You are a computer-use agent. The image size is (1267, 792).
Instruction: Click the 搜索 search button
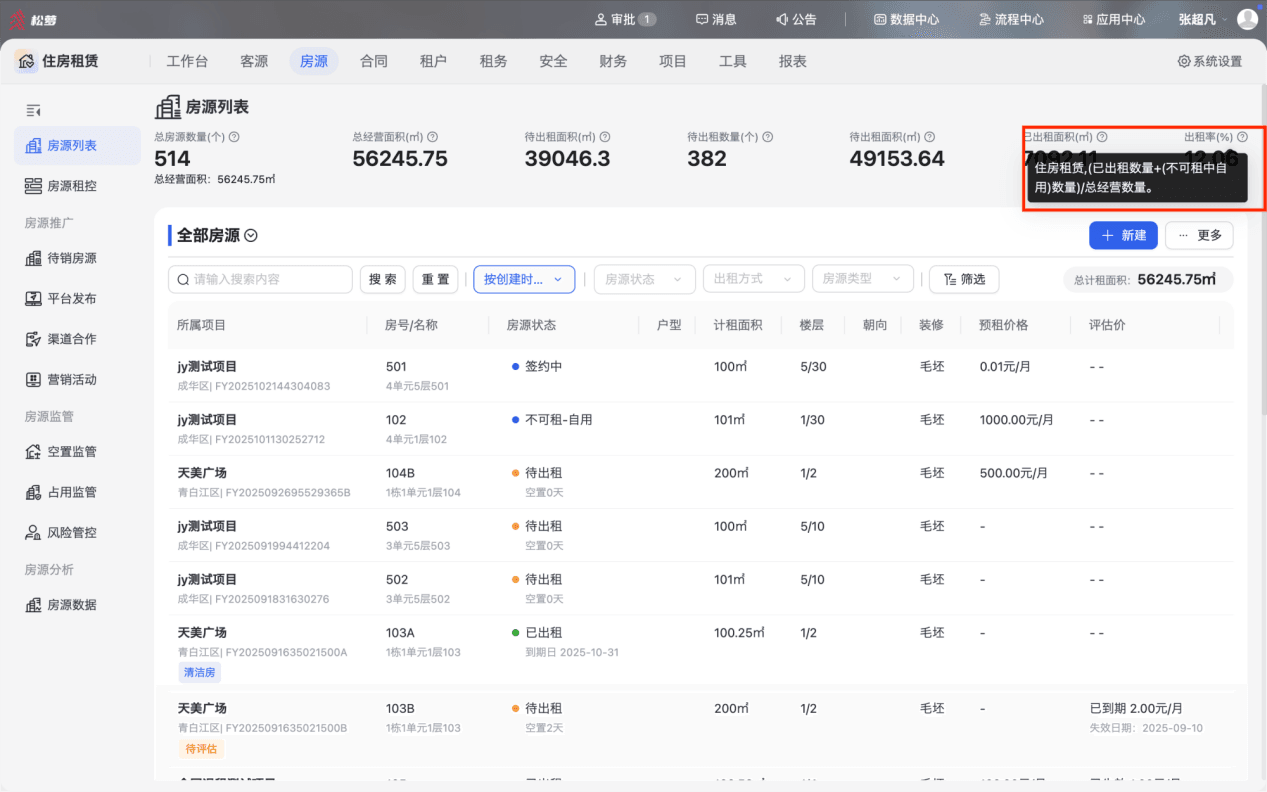click(x=383, y=279)
